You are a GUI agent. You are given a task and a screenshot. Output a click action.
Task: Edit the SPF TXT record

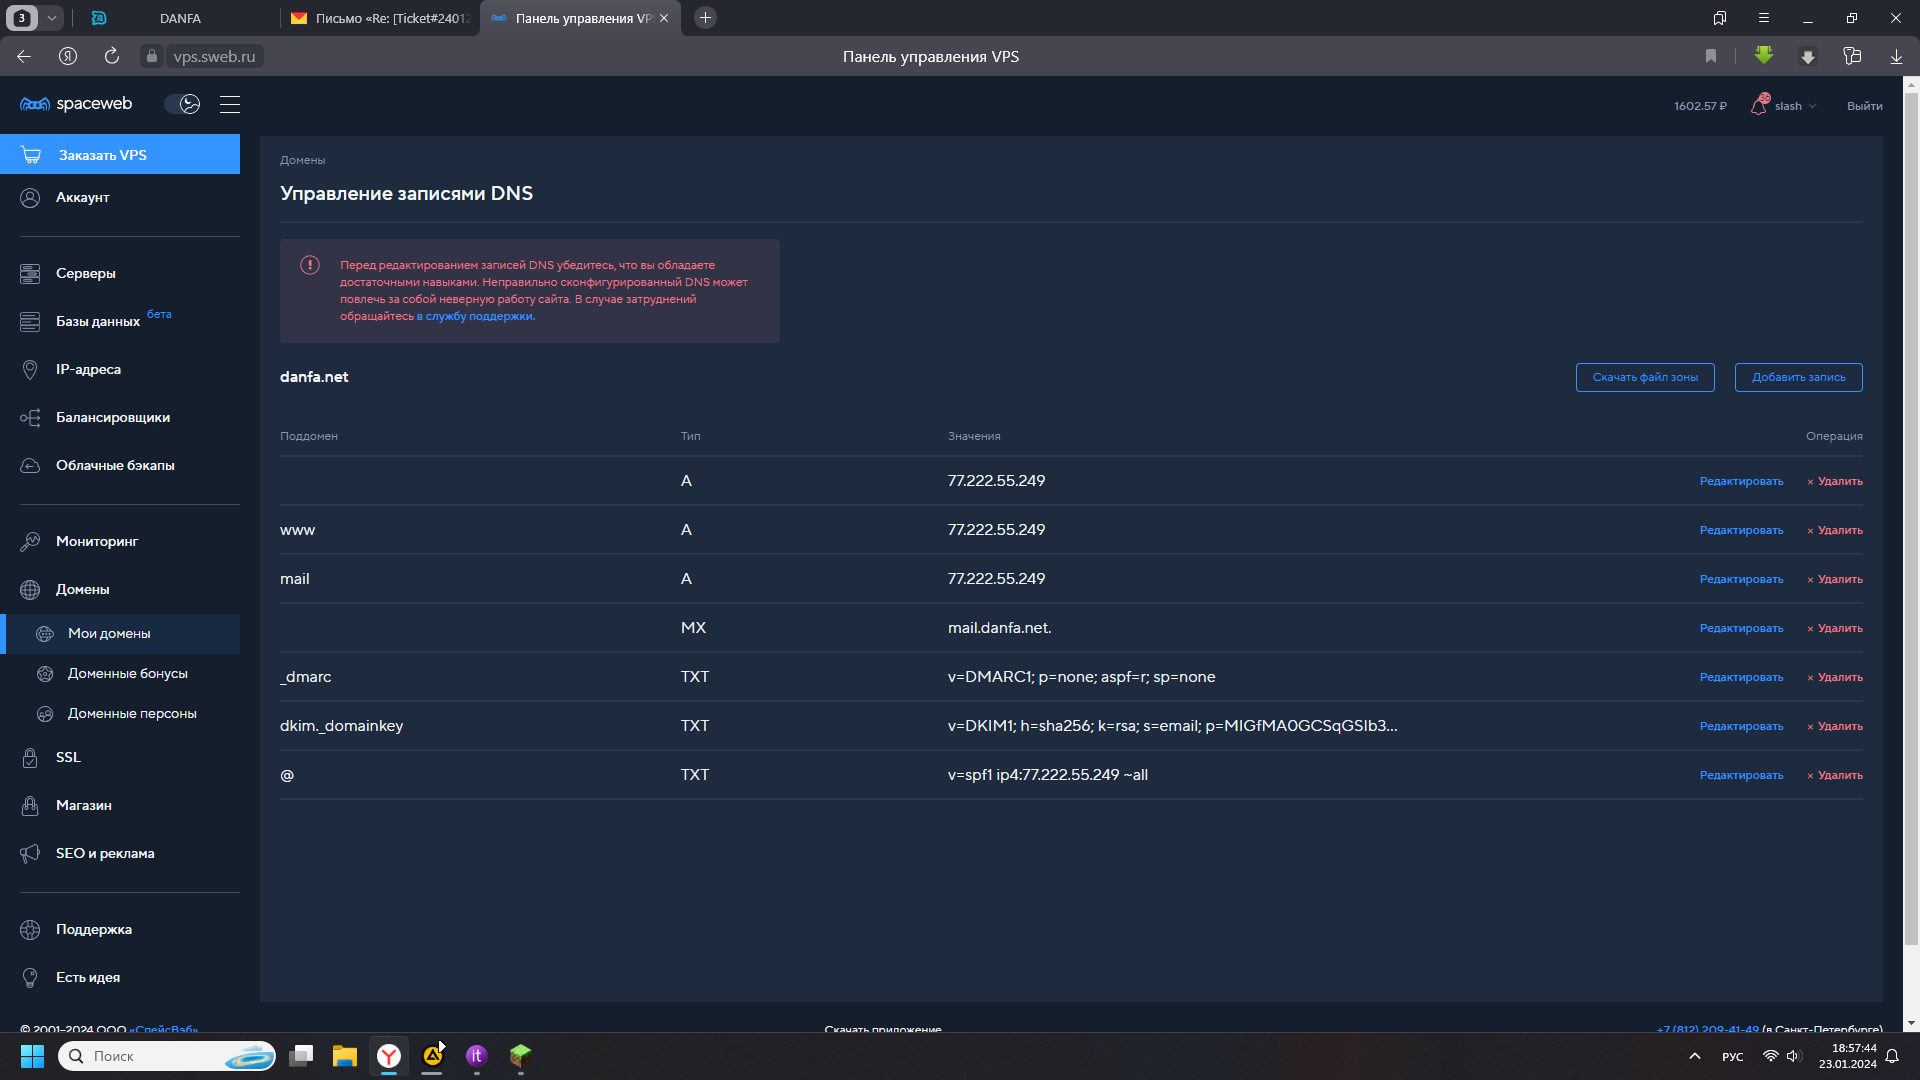click(x=1741, y=776)
